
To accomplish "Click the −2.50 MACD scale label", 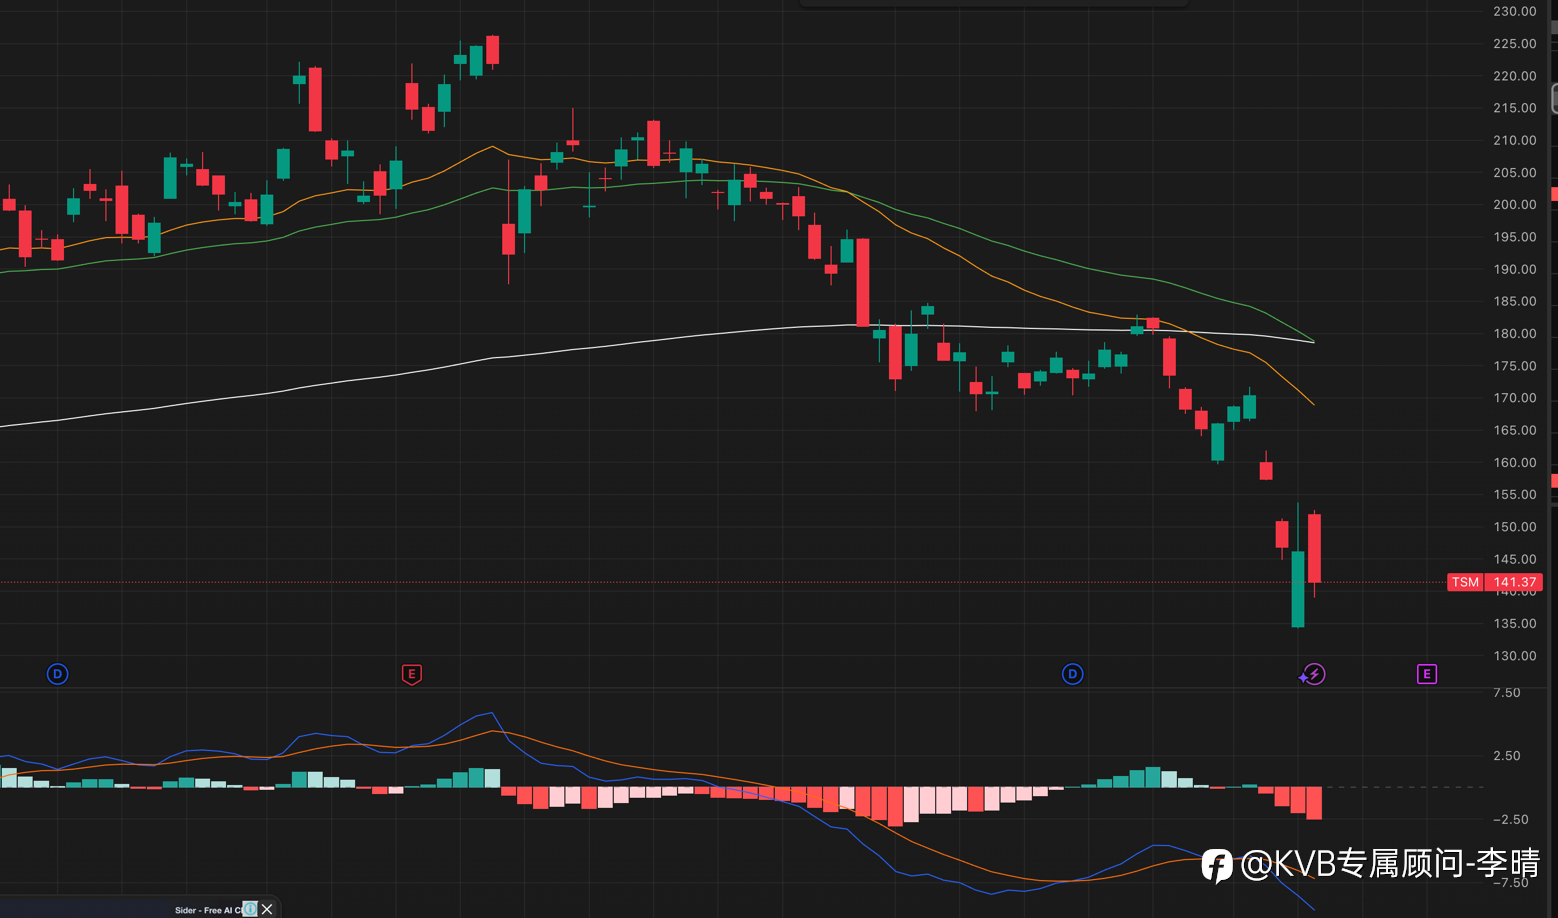I will [x=1510, y=819].
